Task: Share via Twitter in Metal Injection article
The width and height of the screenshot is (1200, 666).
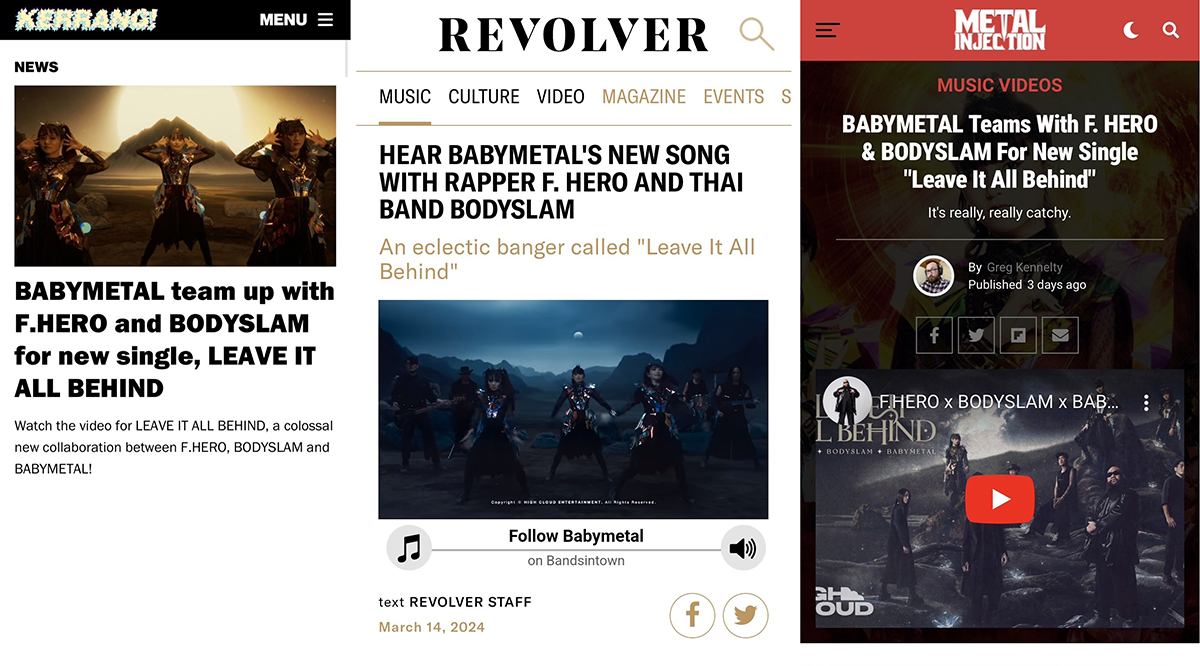Action: [976, 335]
